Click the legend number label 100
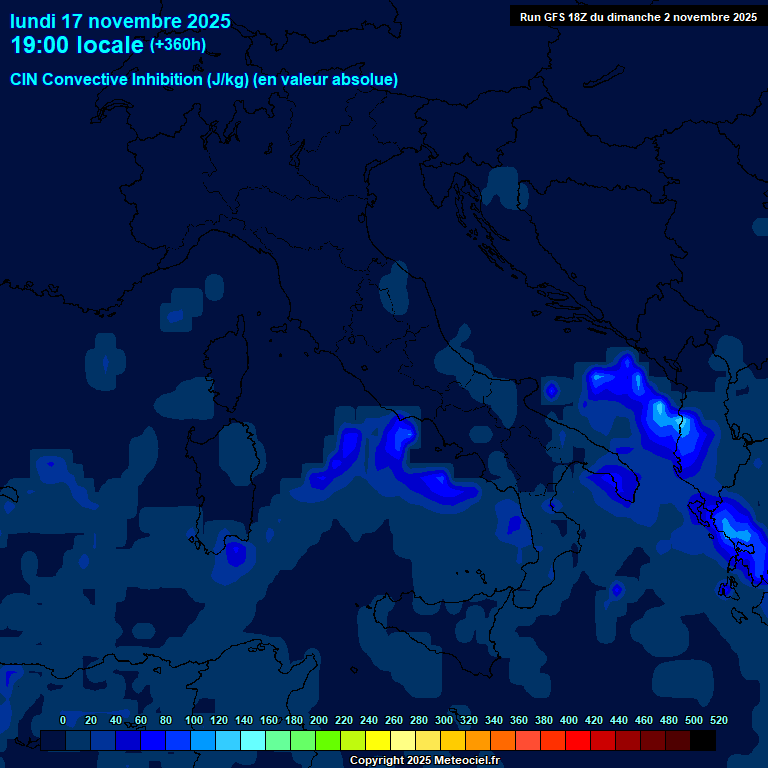 tap(192, 720)
